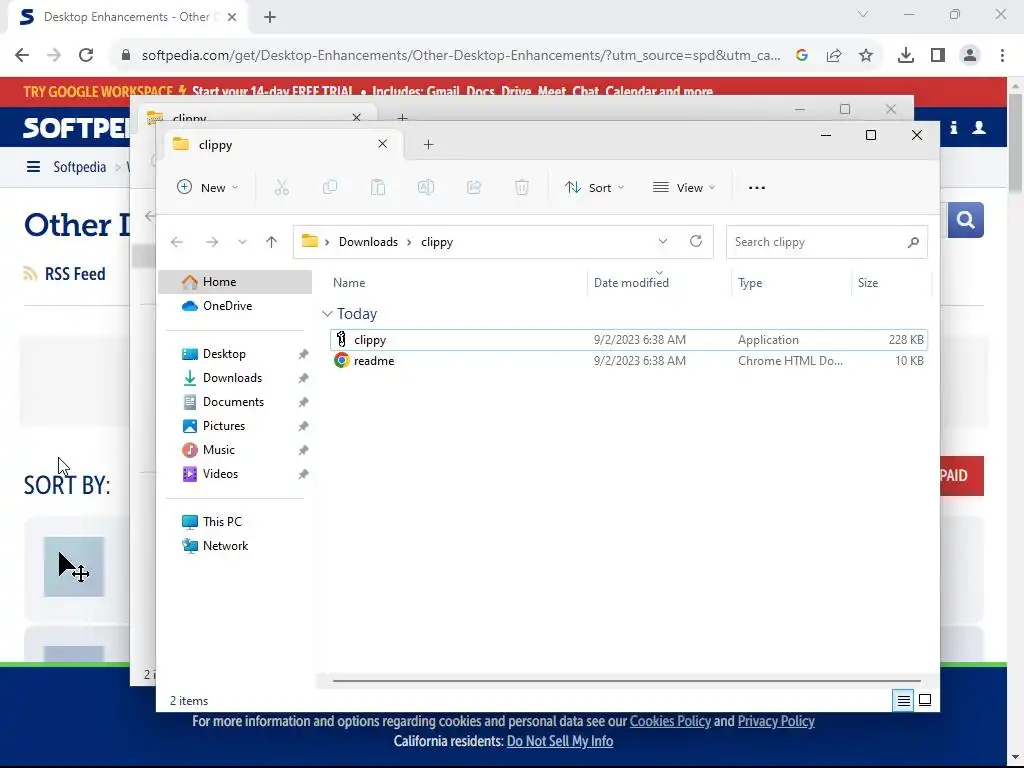
Task: Toggle Chrome side panel icon
Action: 938,56
